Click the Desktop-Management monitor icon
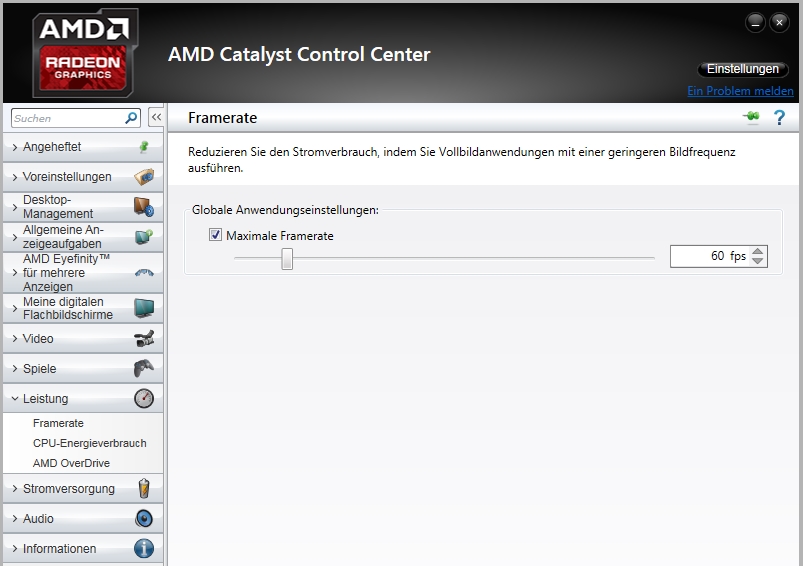The image size is (803, 566). [144, 207]
